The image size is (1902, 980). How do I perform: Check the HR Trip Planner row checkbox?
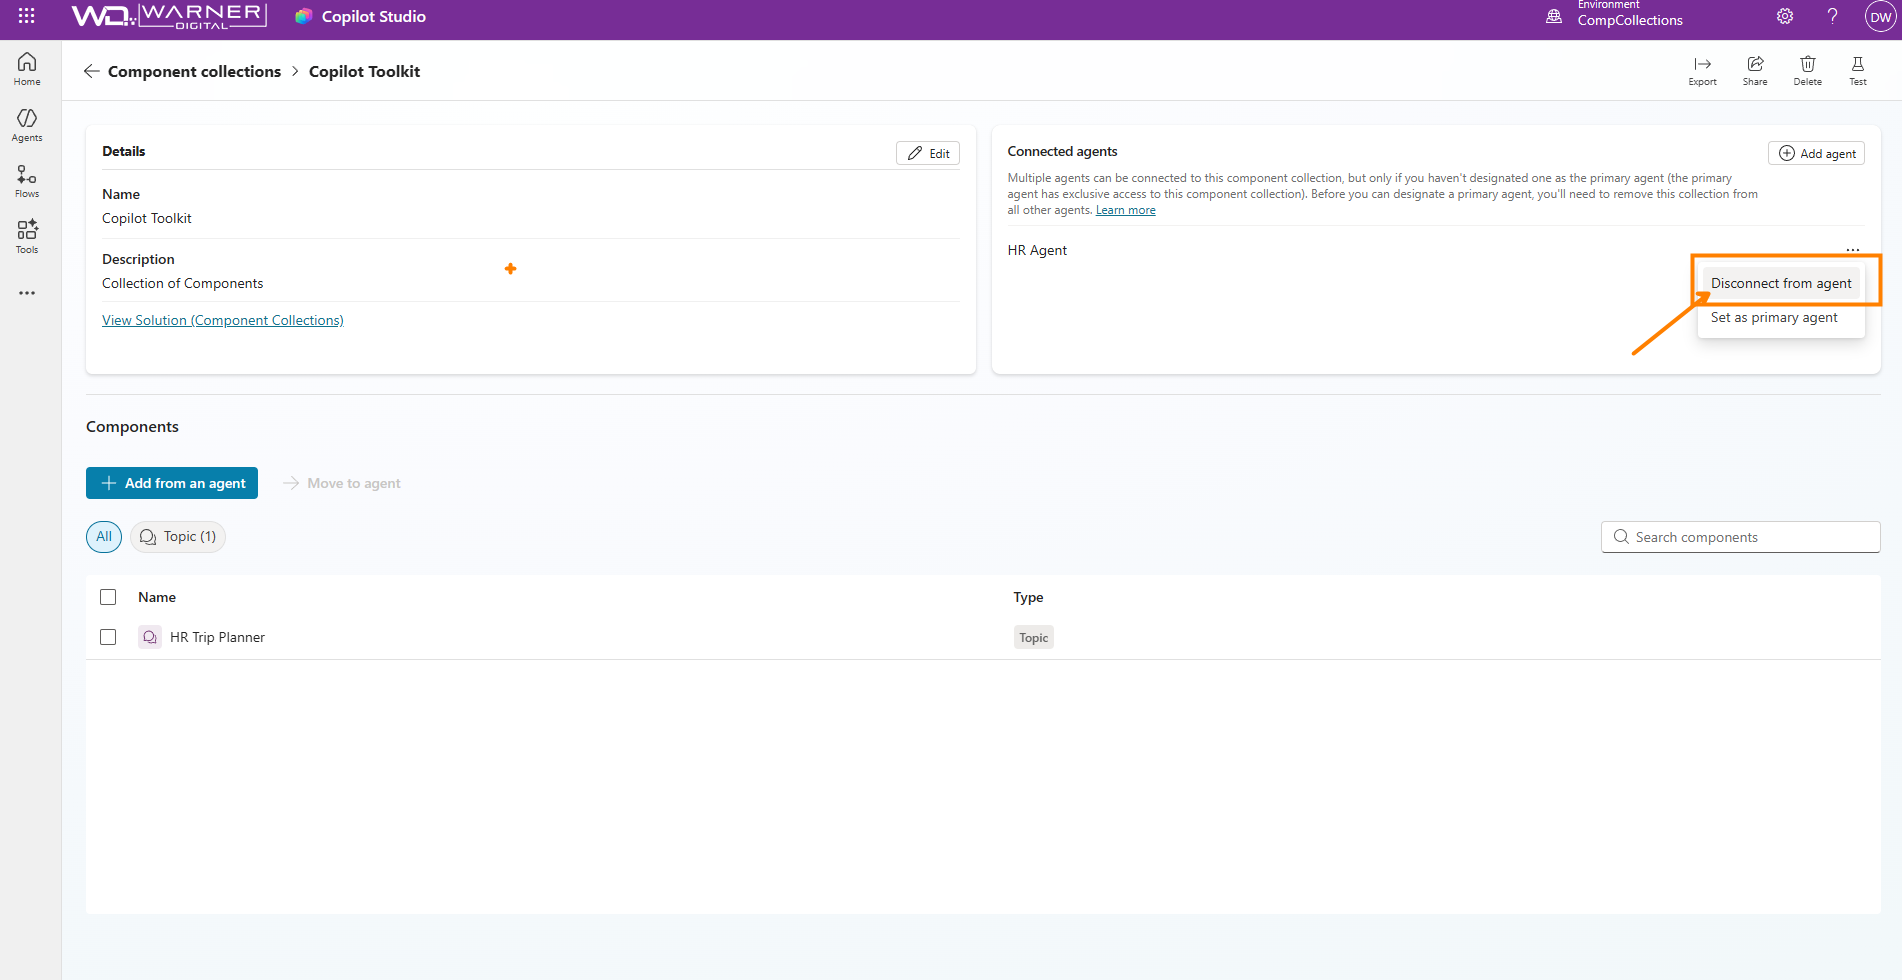point(108,637)
